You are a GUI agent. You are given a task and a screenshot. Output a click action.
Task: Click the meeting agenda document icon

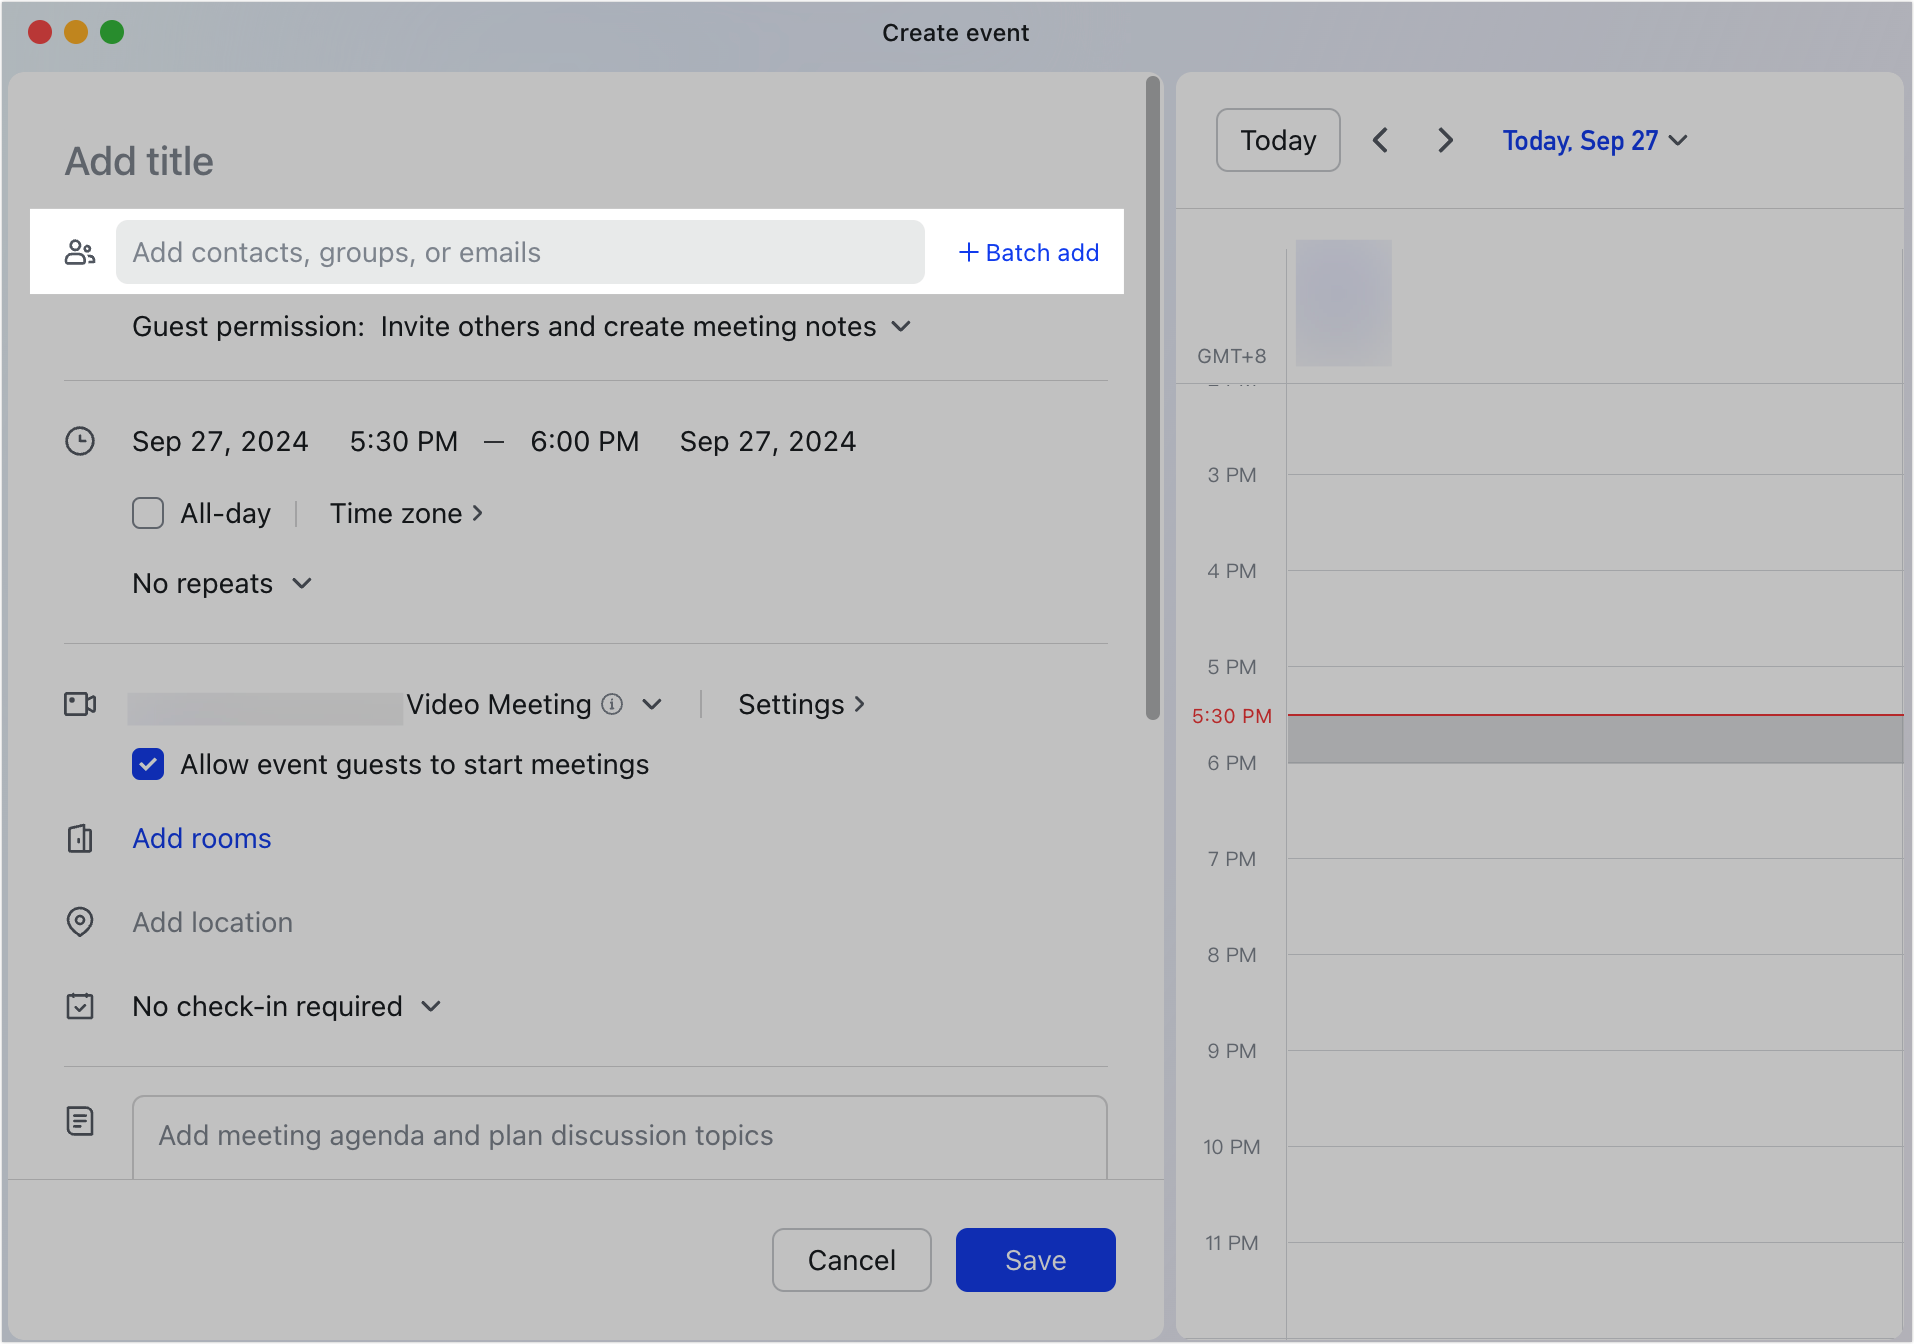pos(81,1121)
